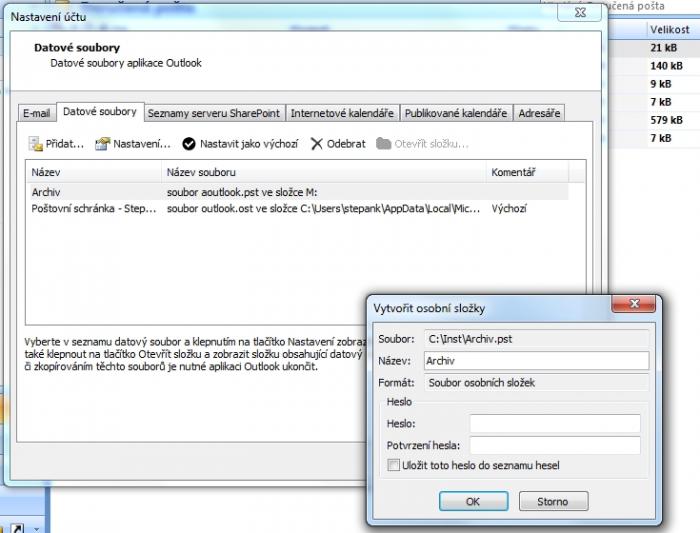This screenshot has height=533, width=700.
Task: Click the Storno button
Action: [x=552, y=501]
